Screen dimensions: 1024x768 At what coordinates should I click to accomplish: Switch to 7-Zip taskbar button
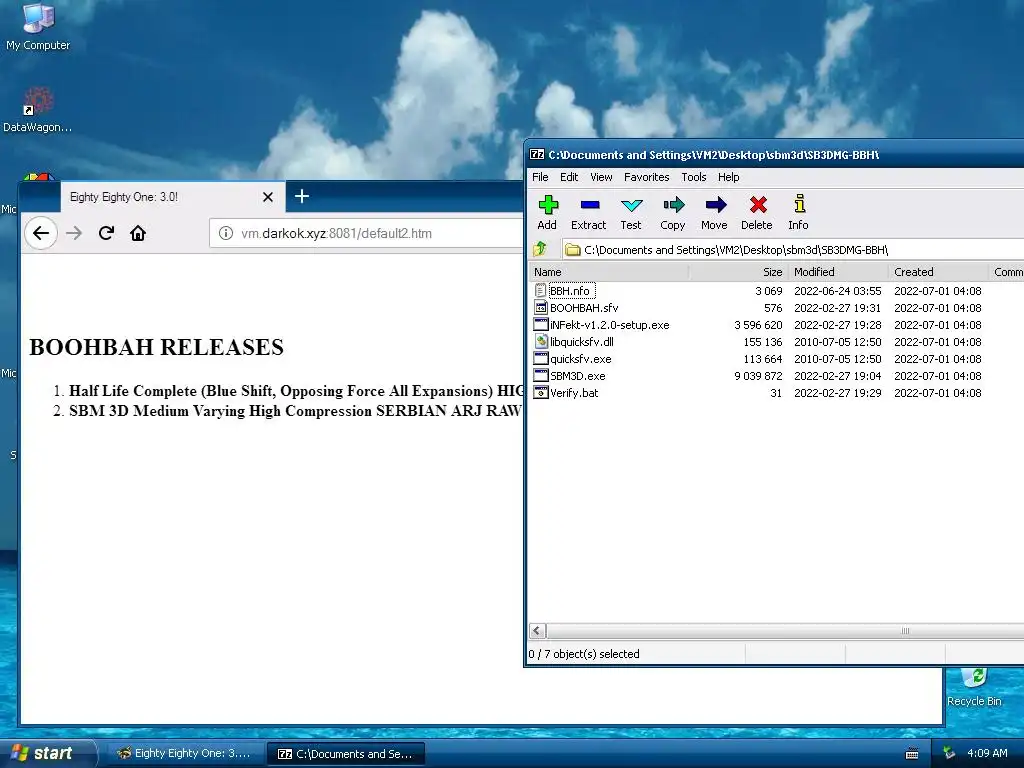pyautogui.click(x=346, y=754)
